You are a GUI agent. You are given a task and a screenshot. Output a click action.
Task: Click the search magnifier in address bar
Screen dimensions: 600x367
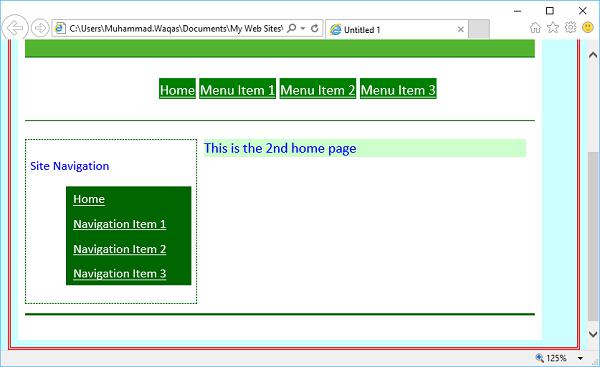click(292, 28)
